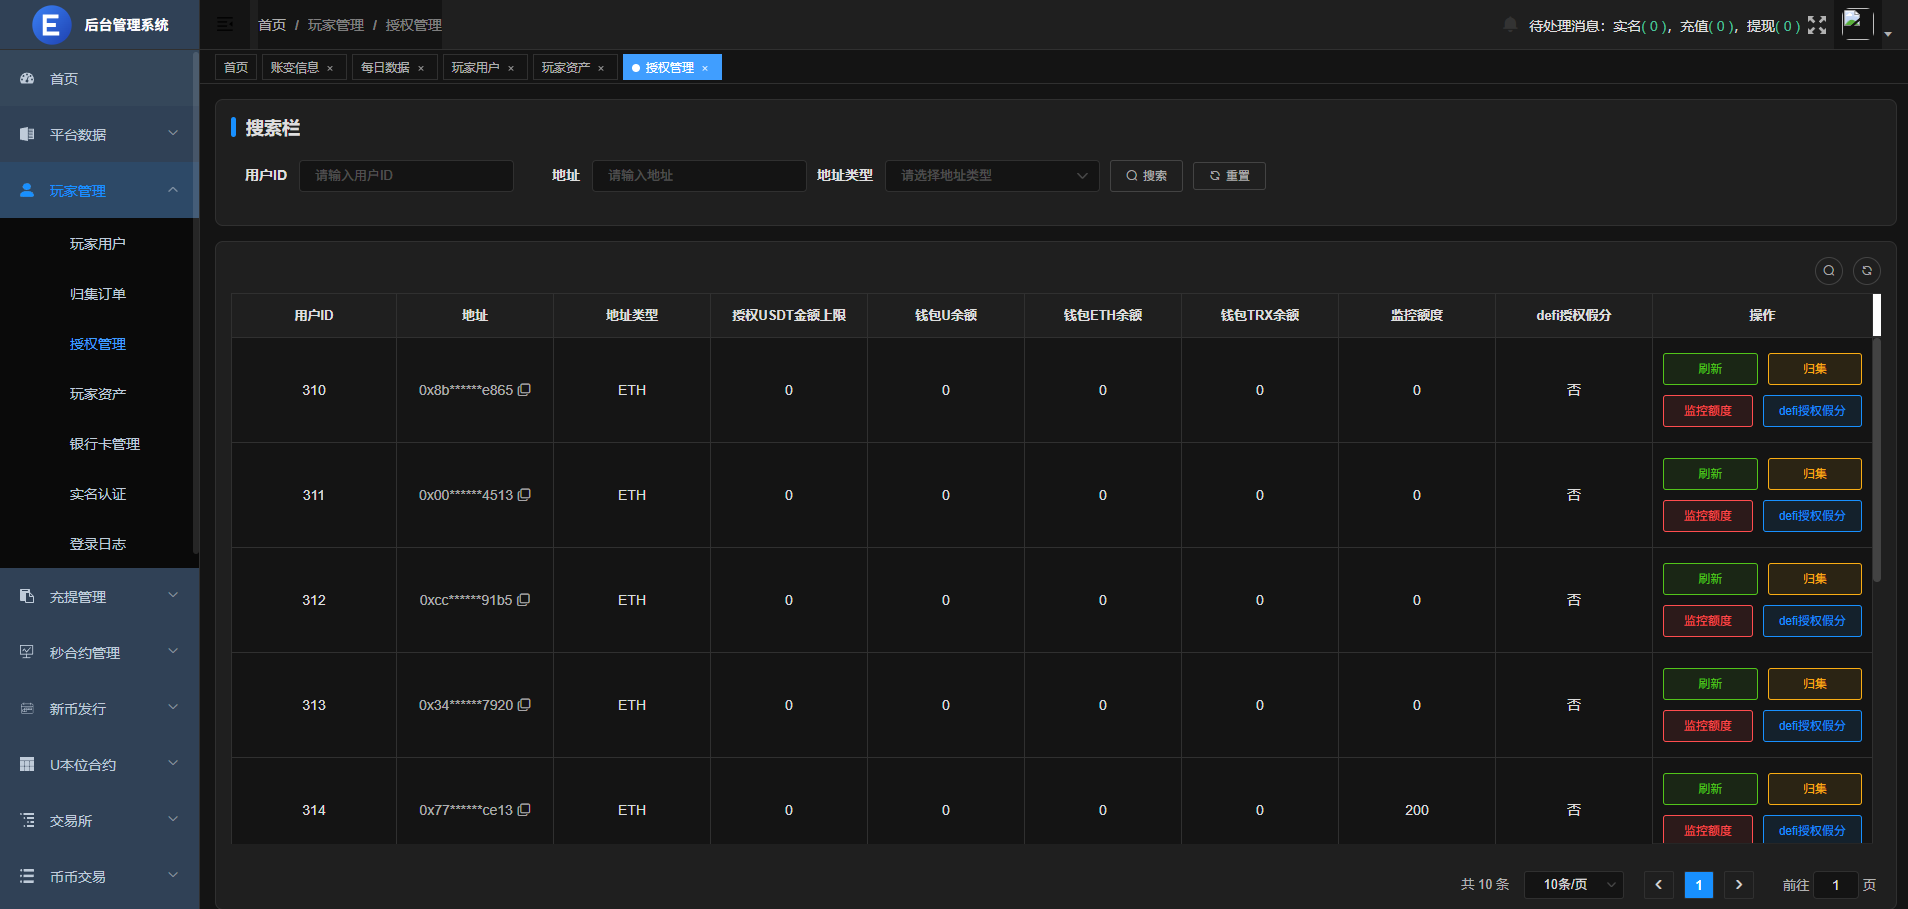Screen dimensions: 1908x909
Task: Collapse the 玩家管理 sidebar menu
Action: coord(99,190)
